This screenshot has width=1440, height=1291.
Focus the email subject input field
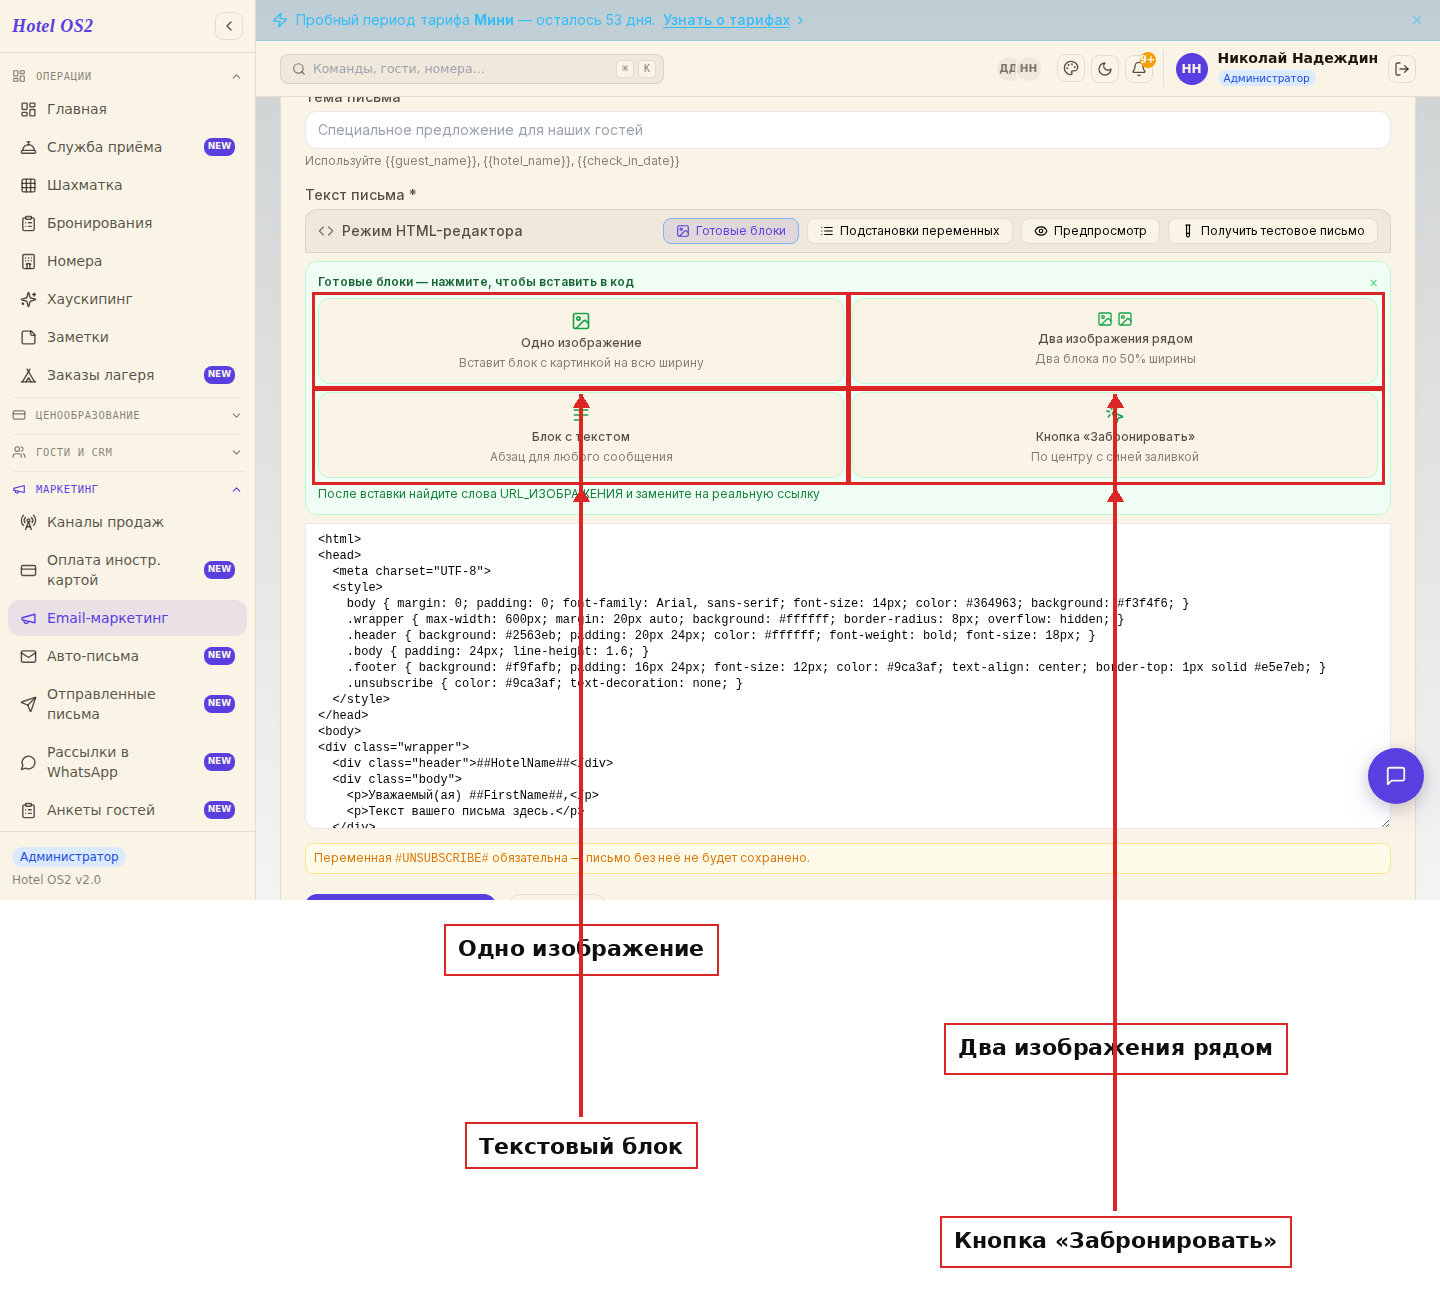[848, 130]
